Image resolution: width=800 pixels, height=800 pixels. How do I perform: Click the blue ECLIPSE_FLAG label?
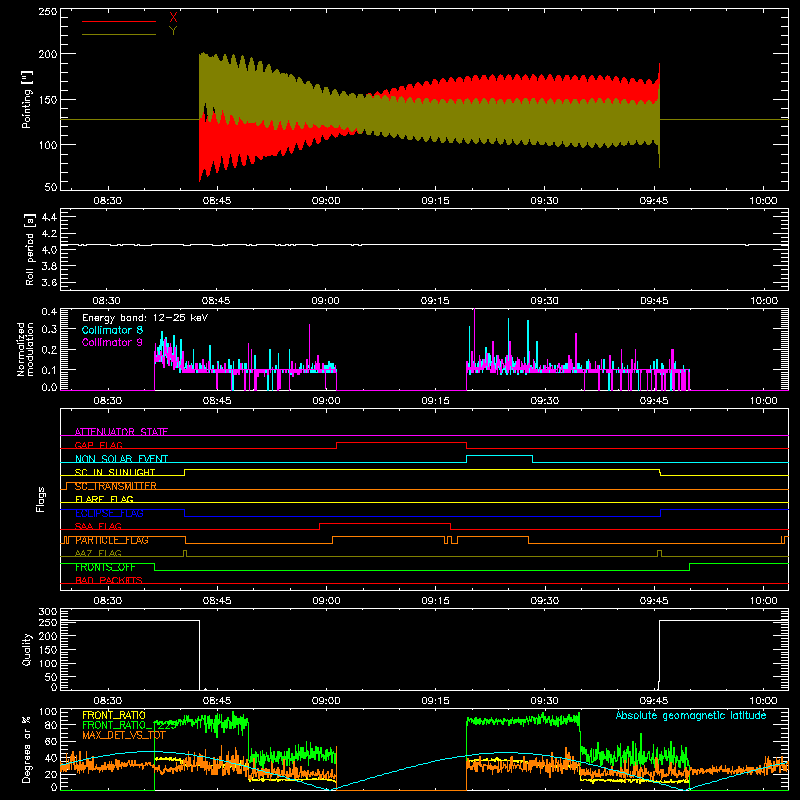tap(109, 513)
